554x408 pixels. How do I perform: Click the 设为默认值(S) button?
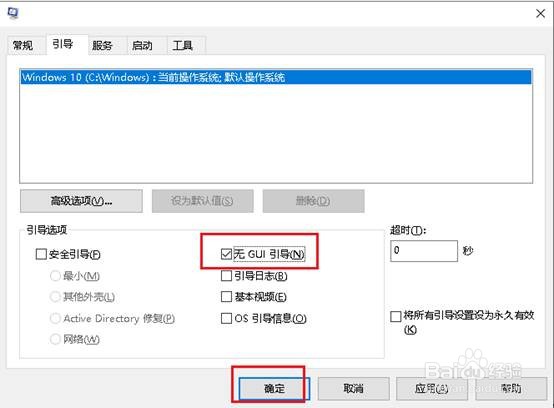pos(202,201)
